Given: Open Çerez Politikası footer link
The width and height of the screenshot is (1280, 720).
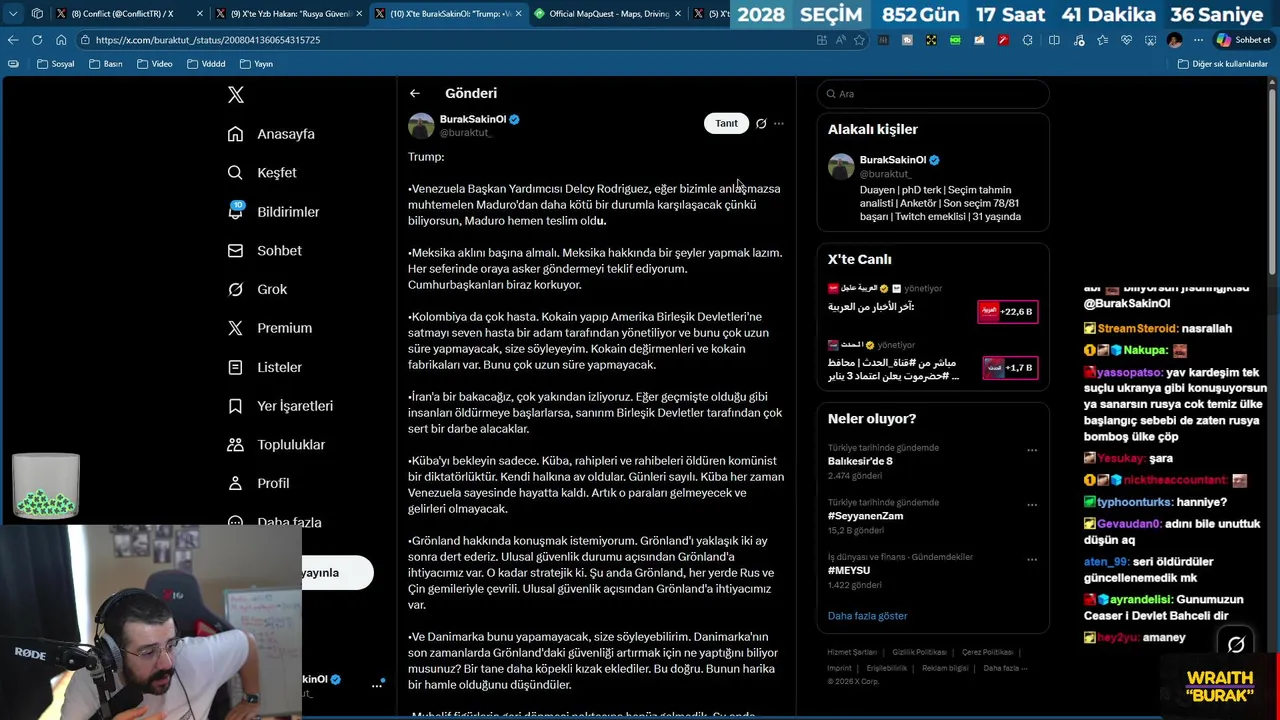Looking at the screenshot, I should click(x=987, y=652).
